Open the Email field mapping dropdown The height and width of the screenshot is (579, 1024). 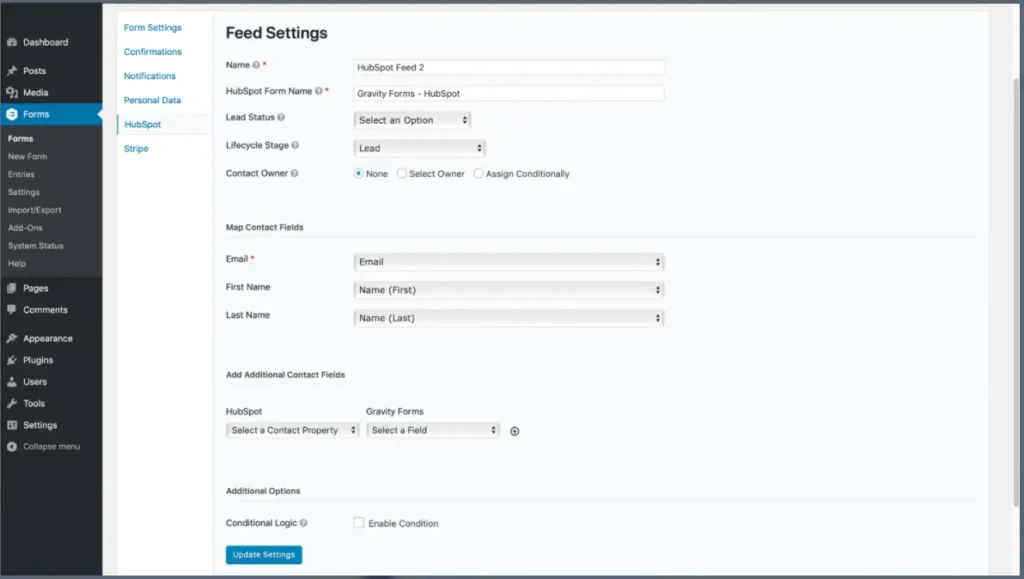(x=509, y=262)
